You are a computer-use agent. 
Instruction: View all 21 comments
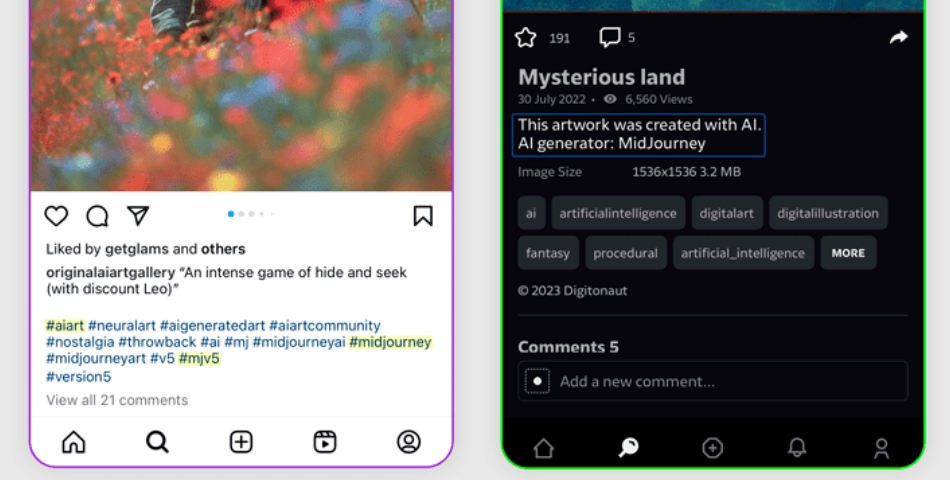pyautogui.click(x=117, y=400)
